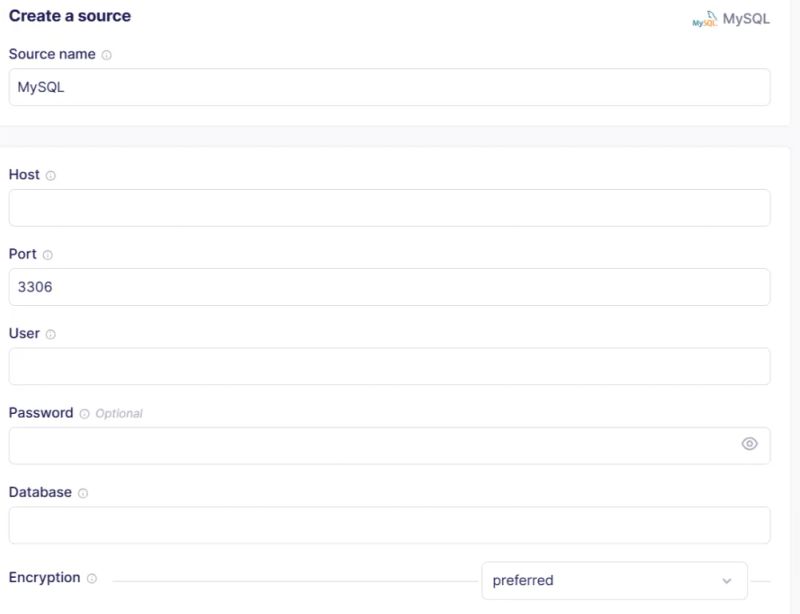The width and height of the screenshot is (800, 614).
Task: Click the Database label text
Action: pos(40,492)
